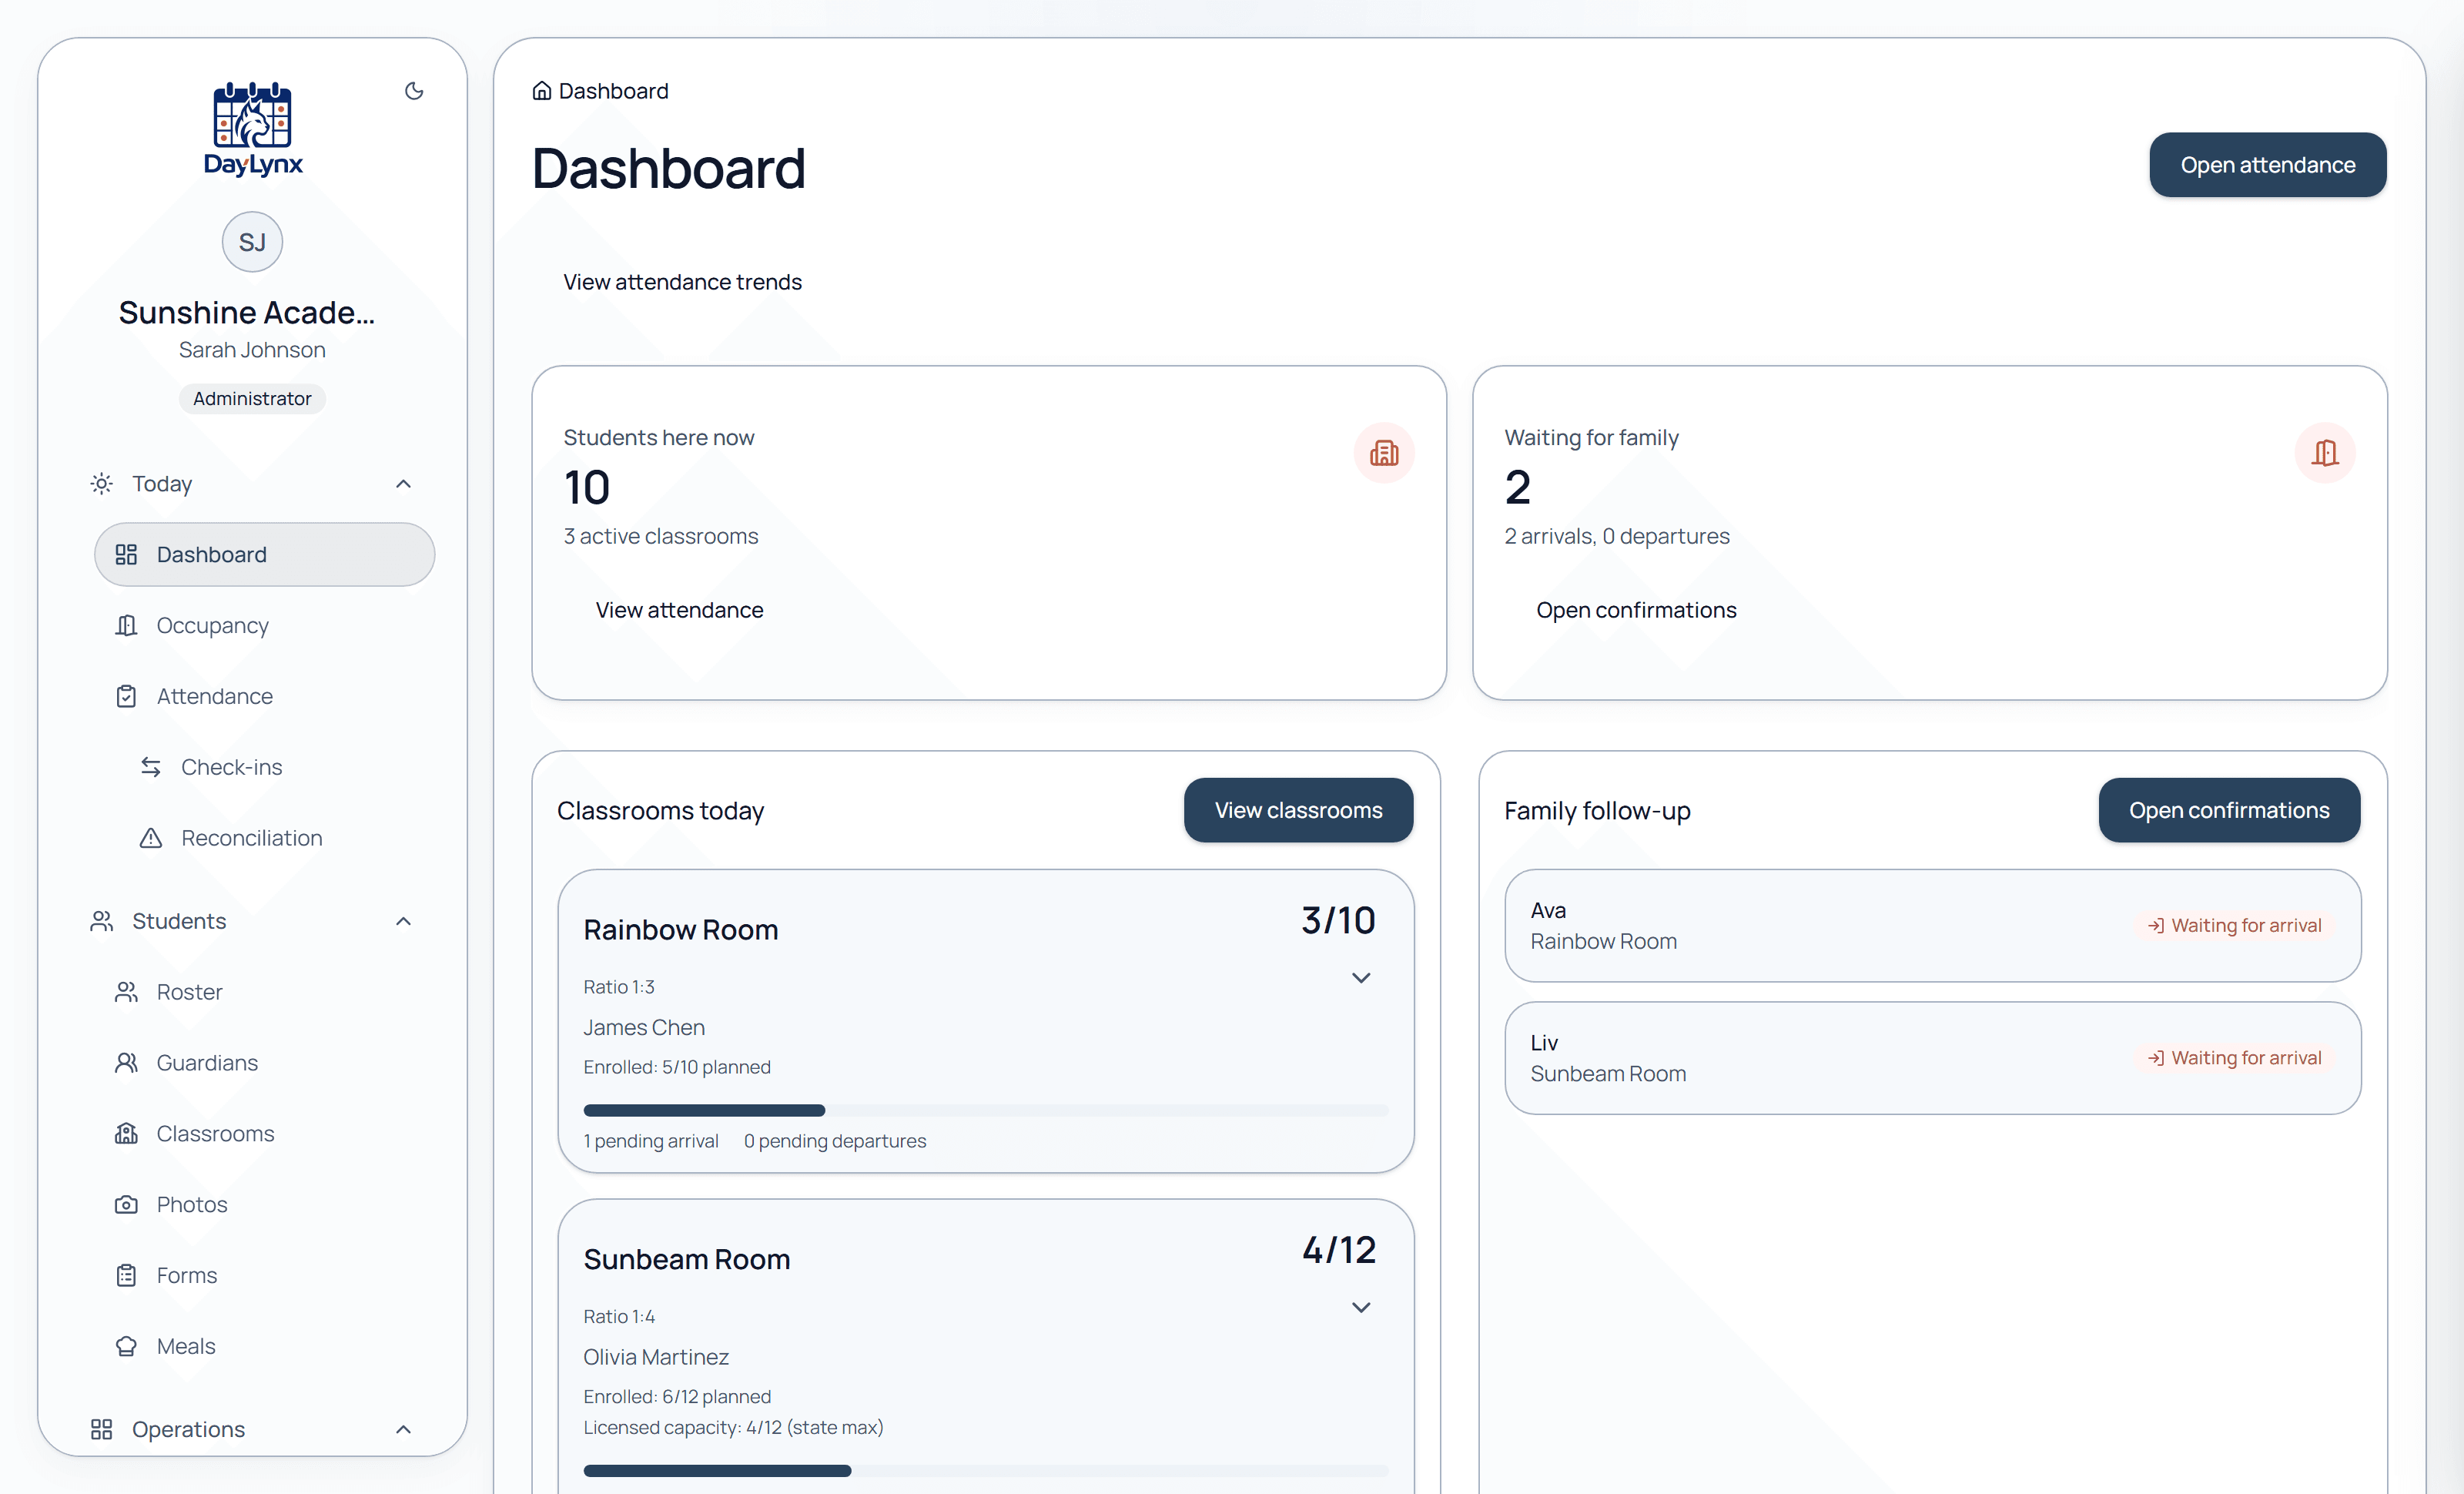Go to Meals in the sidebar
The height and width of the screenshot is (1494, 2464).
pyautogui.click(x=264, y=1348)
